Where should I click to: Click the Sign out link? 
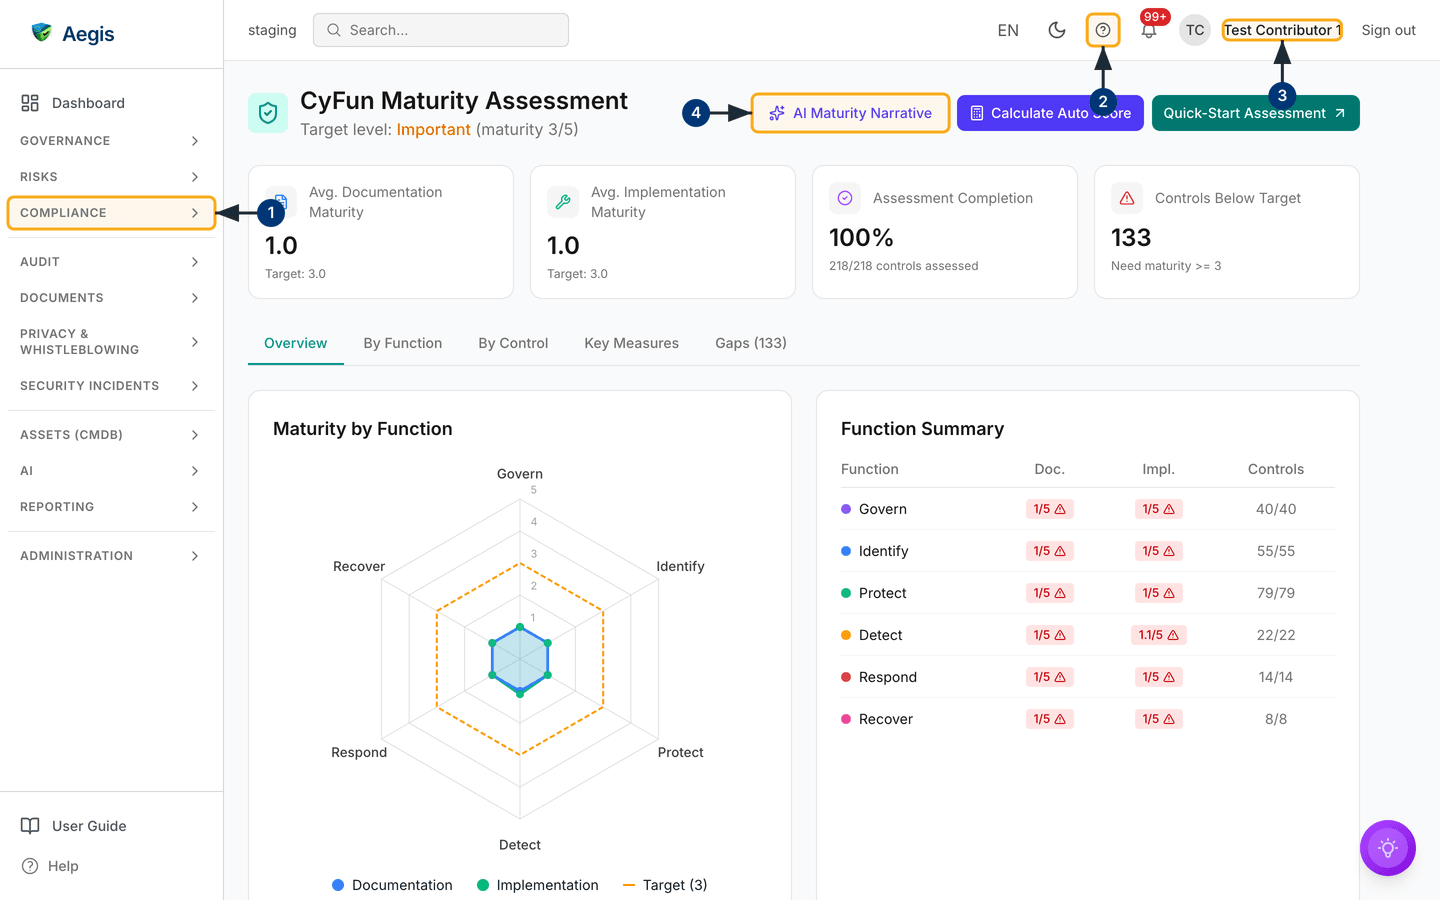(1388, 30)
